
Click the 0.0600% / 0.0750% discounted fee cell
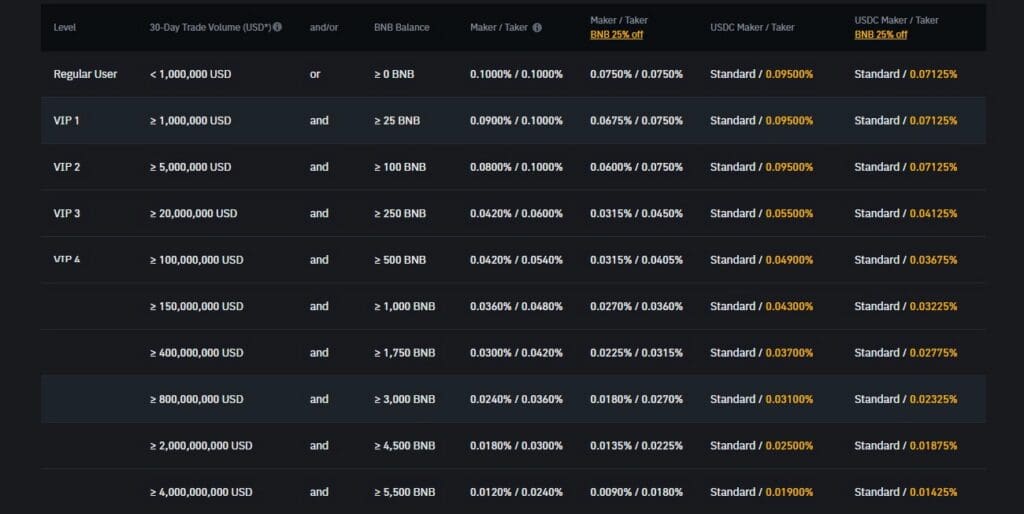(x=636, y=167)
